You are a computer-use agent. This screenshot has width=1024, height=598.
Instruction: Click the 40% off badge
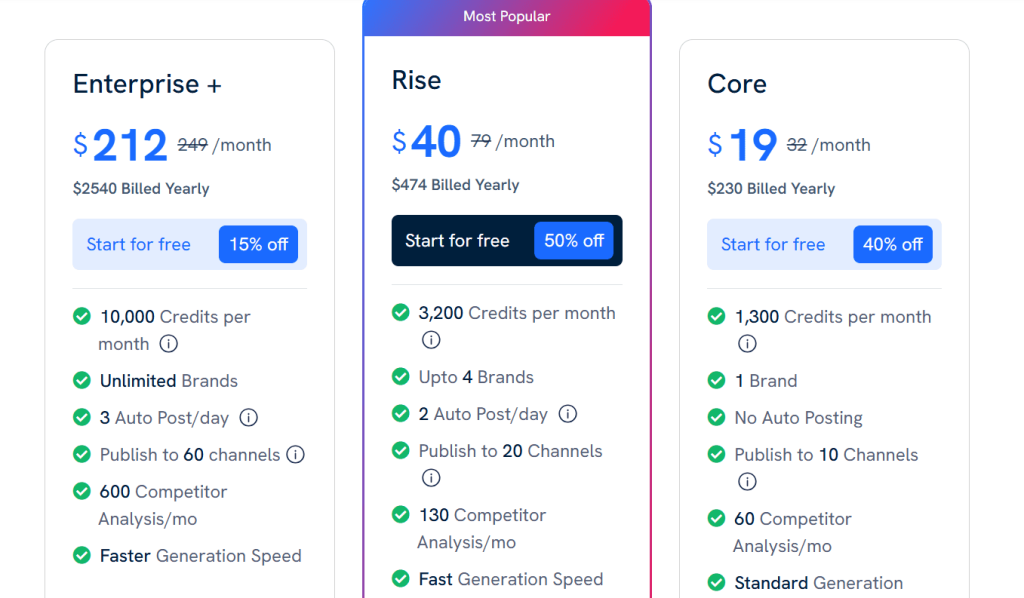click(x=892, y=245)
